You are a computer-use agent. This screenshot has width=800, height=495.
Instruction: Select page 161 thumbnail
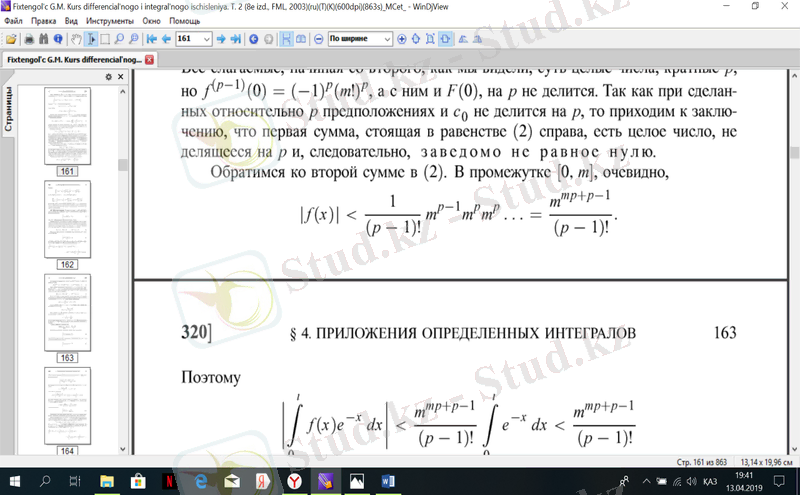point(67,126)
